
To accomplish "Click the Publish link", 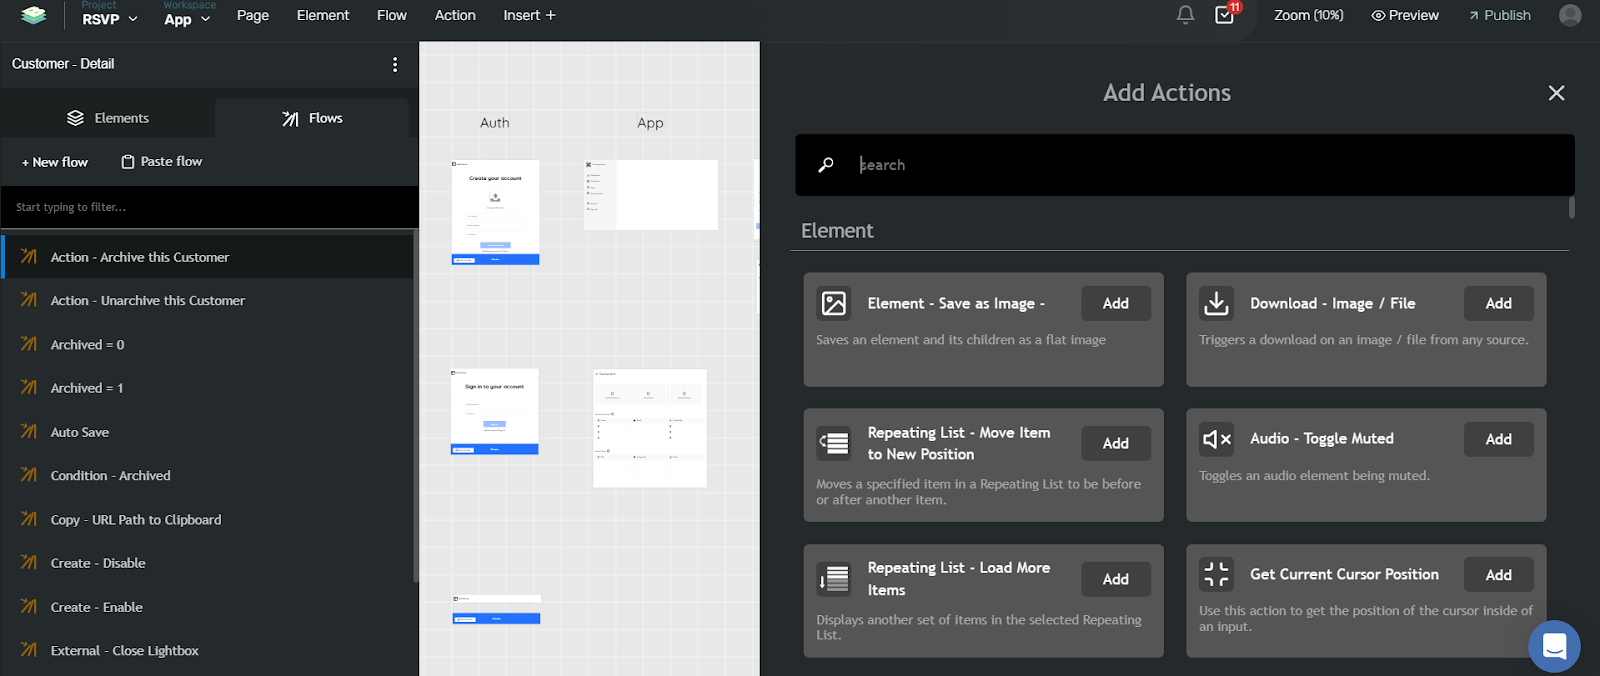I will pyautogui.click(x=1499, y=15).
